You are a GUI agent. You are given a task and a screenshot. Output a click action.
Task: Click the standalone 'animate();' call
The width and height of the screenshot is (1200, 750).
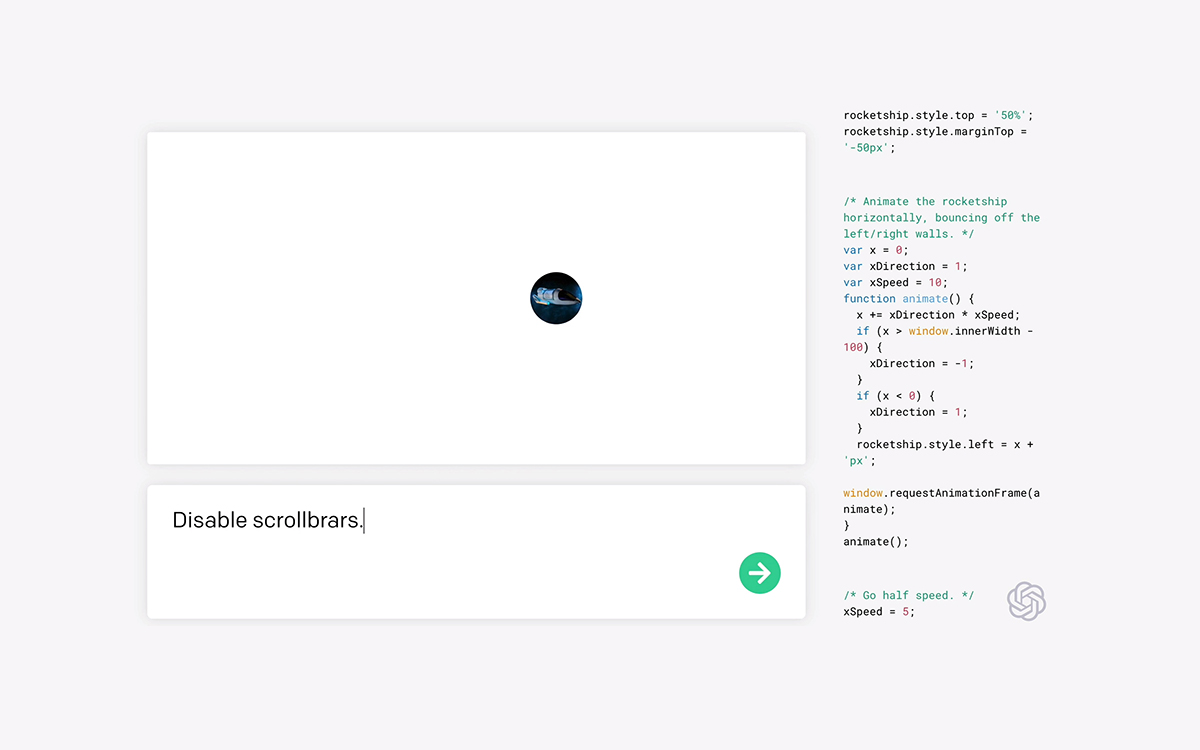tap(875, 541)
